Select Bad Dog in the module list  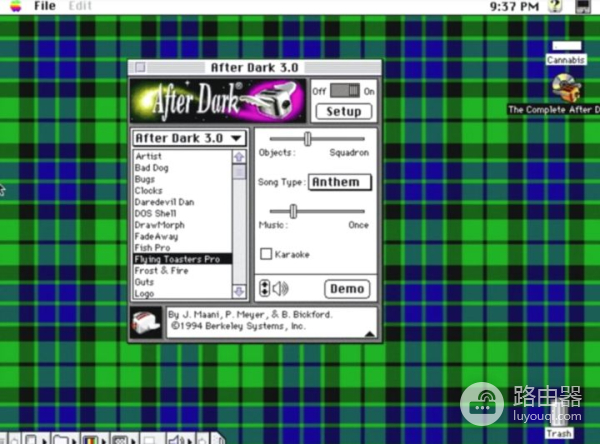[x=183, y=168]
